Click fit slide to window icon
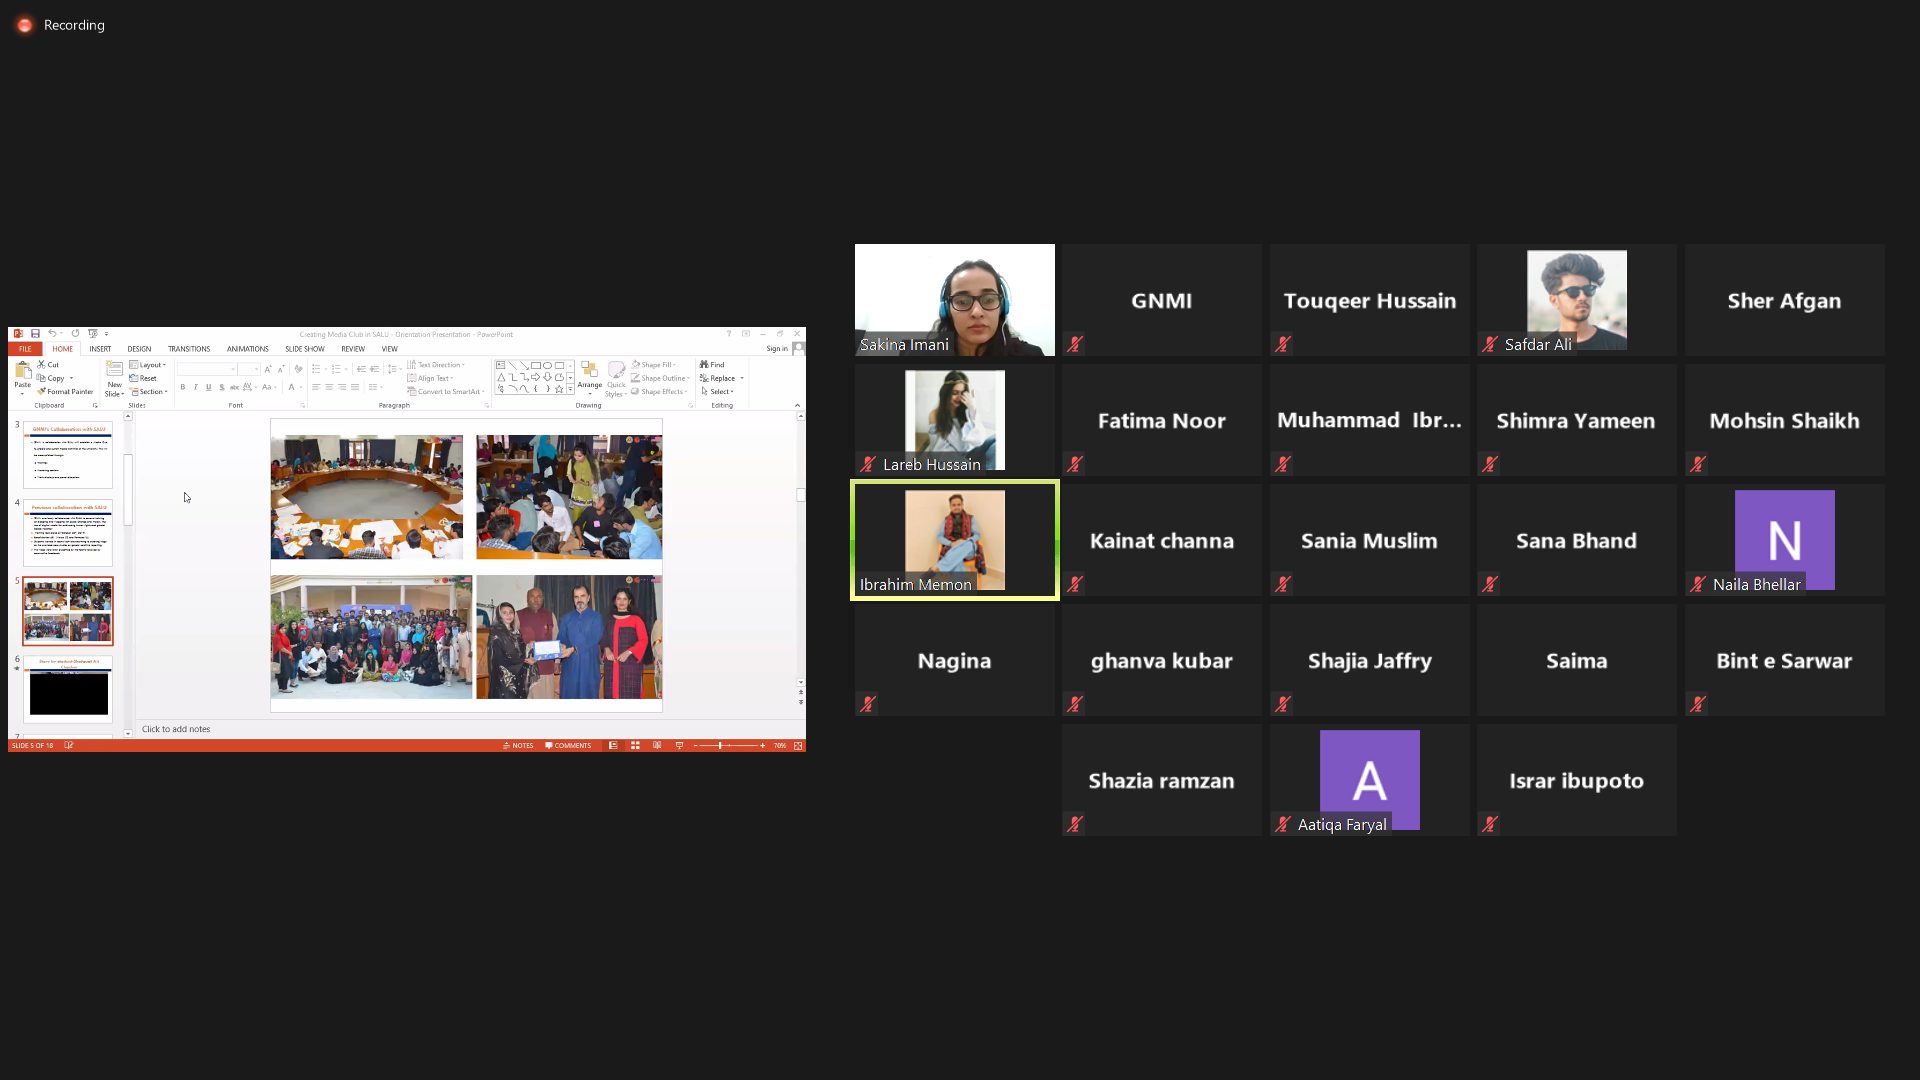 coord(798,746)
